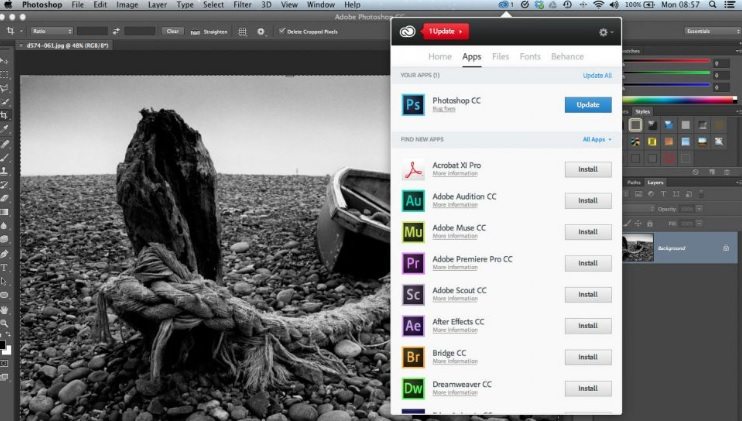Switch to the Home tab

point(440,56)
